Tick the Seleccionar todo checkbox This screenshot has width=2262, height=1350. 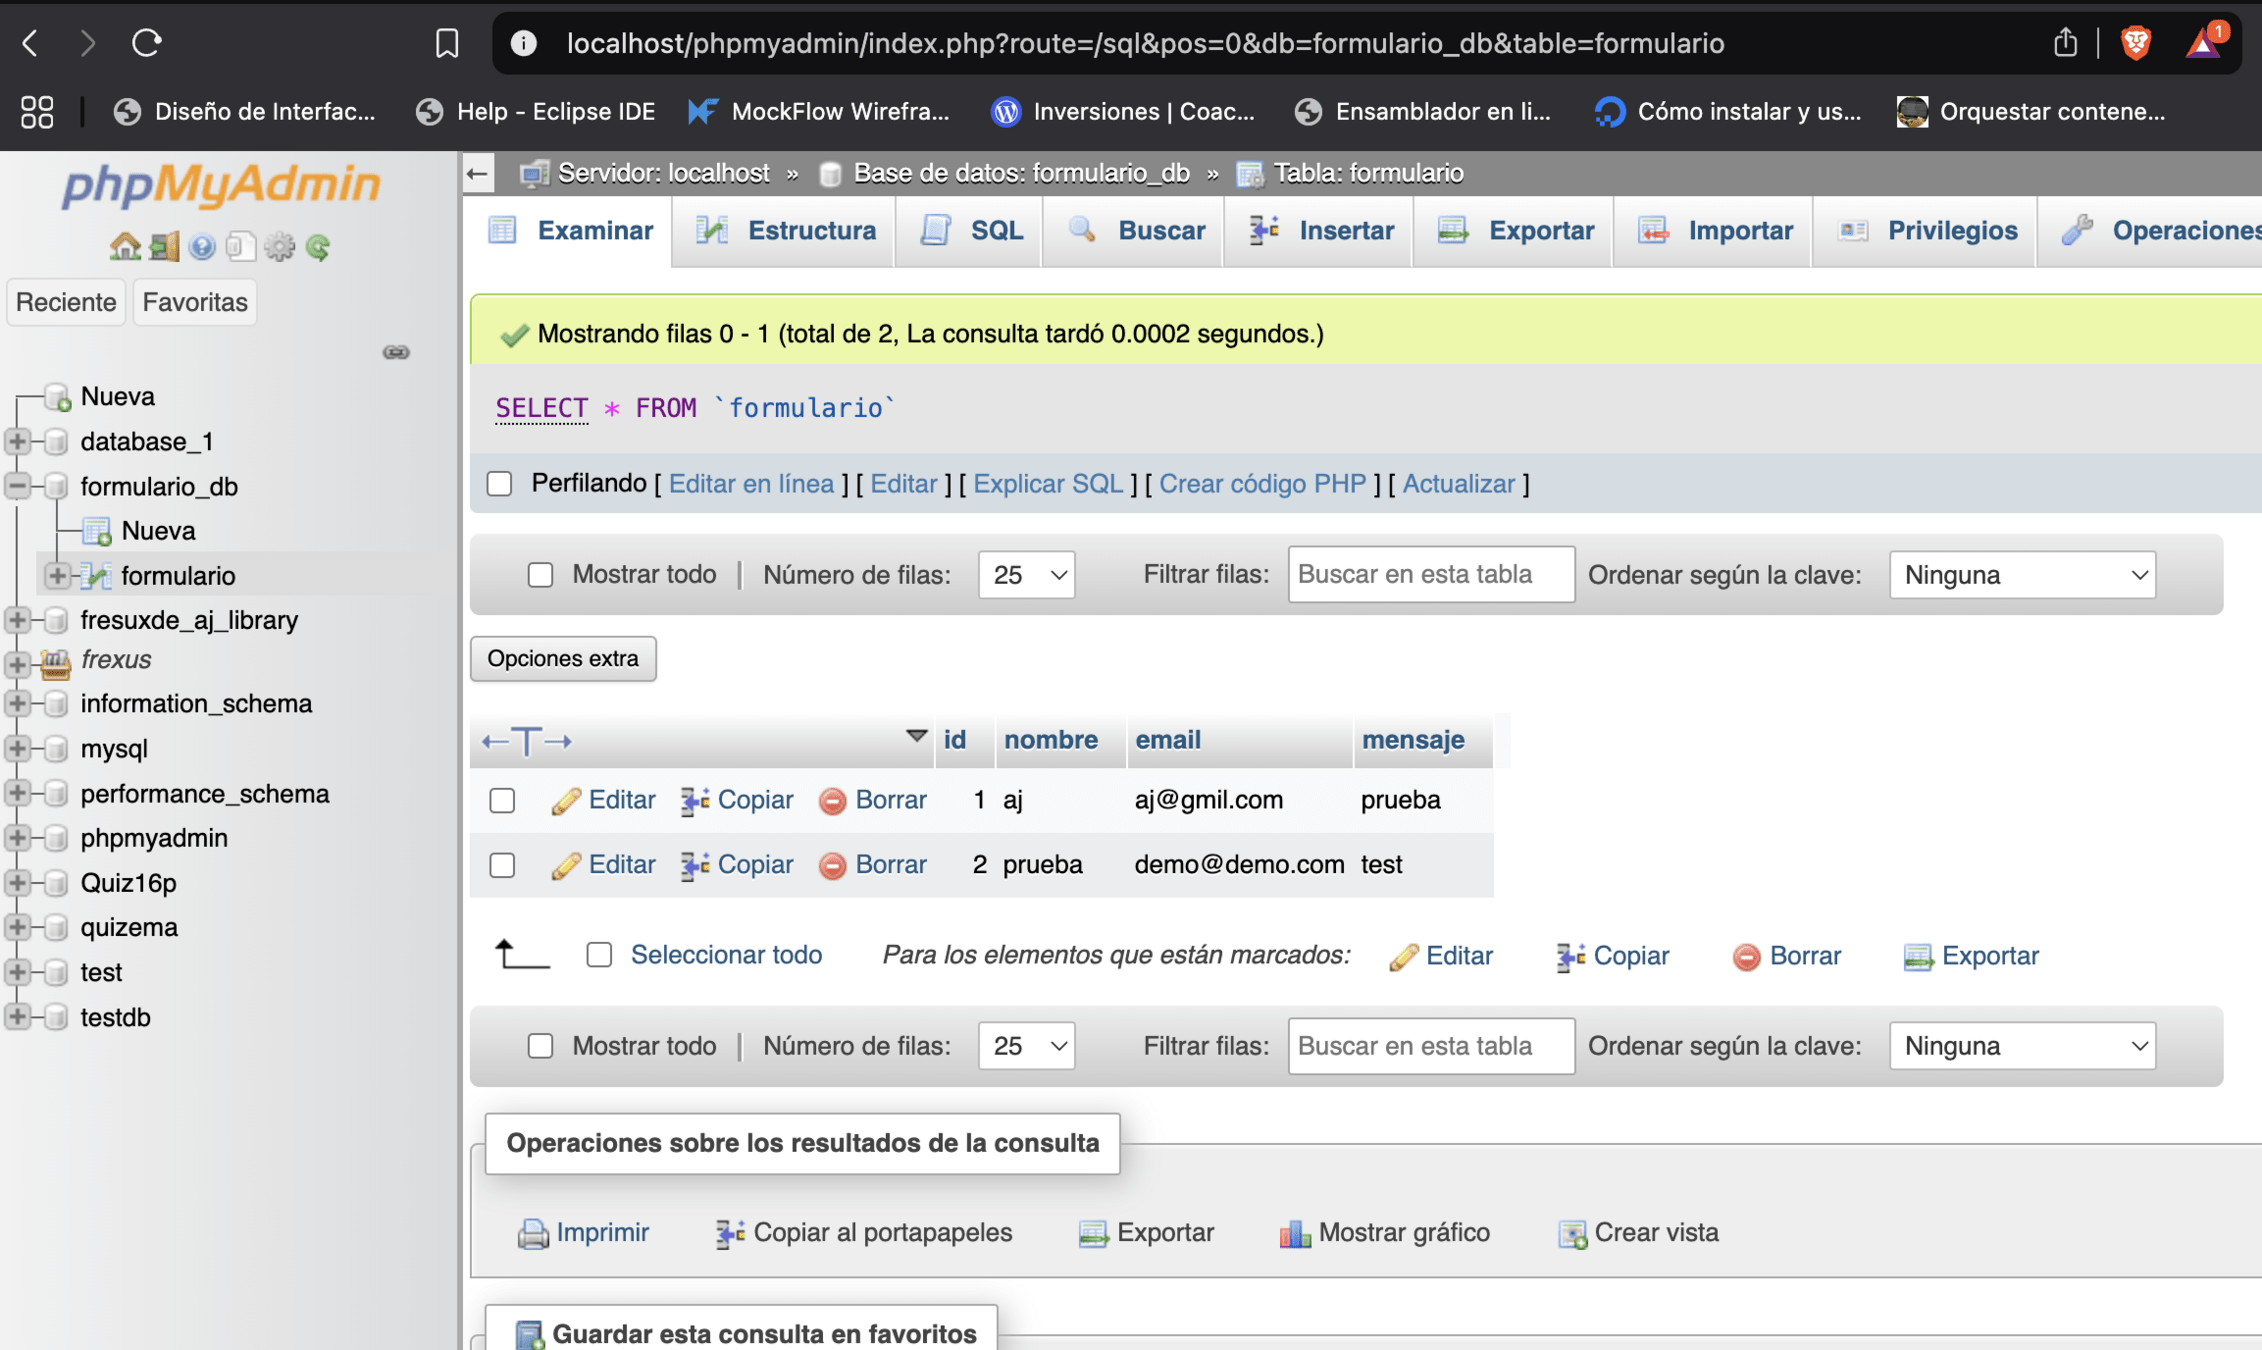pyautogui.click(x=599, y=955)
